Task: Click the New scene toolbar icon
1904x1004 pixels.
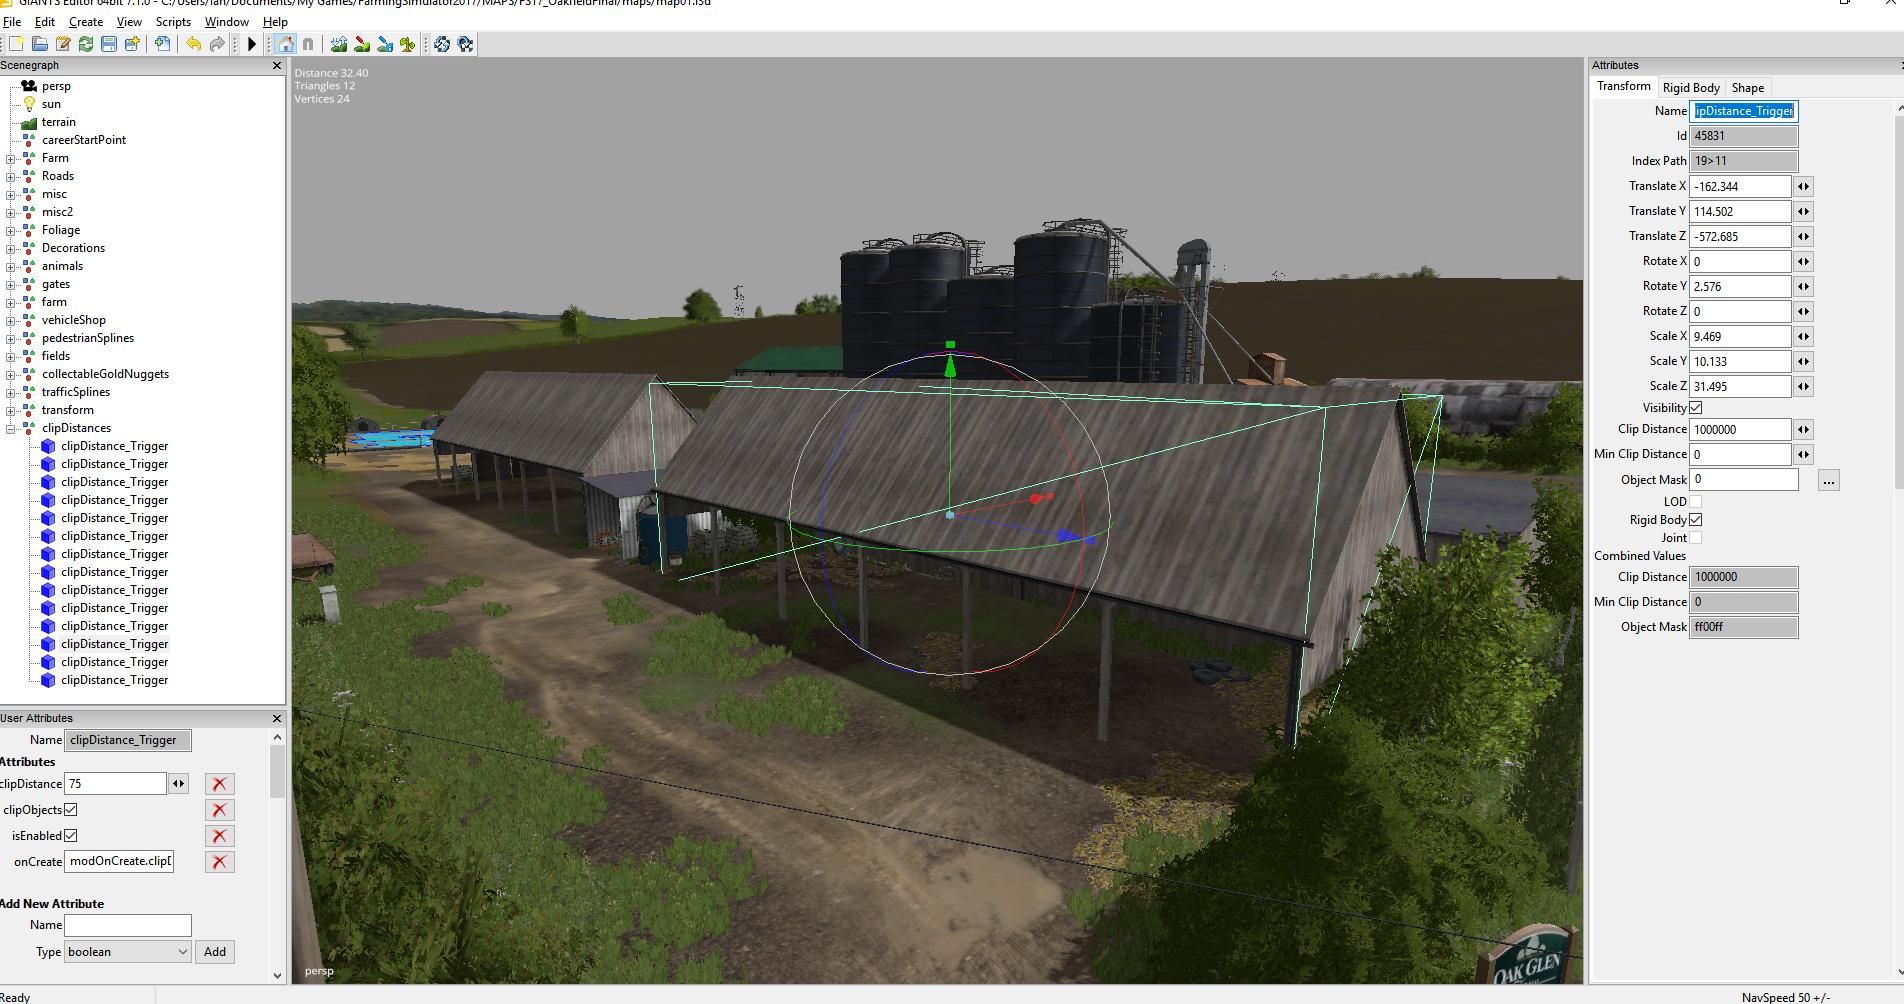Action: coord(16,44)
